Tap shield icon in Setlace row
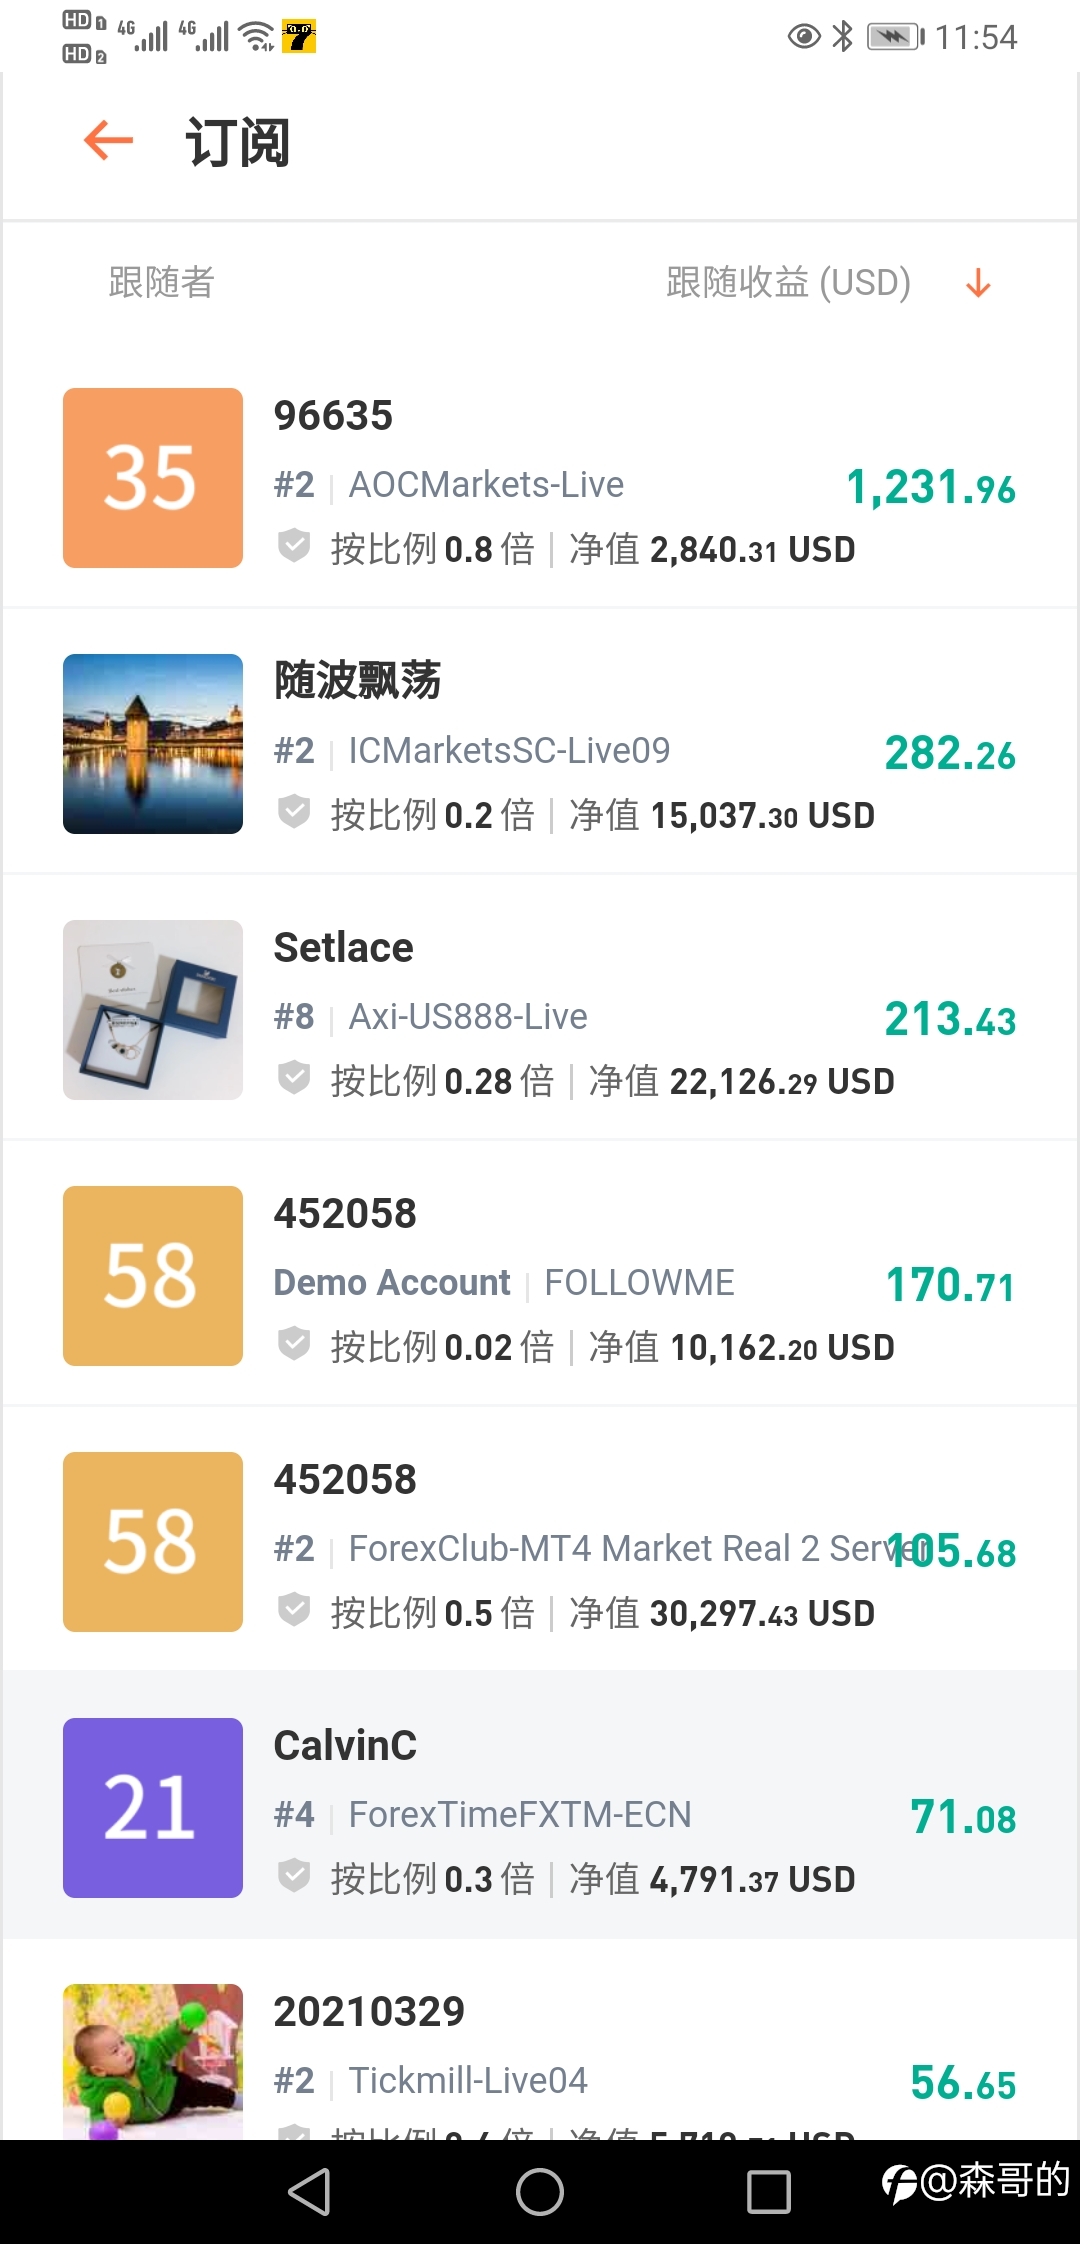 click(294, 1078)
